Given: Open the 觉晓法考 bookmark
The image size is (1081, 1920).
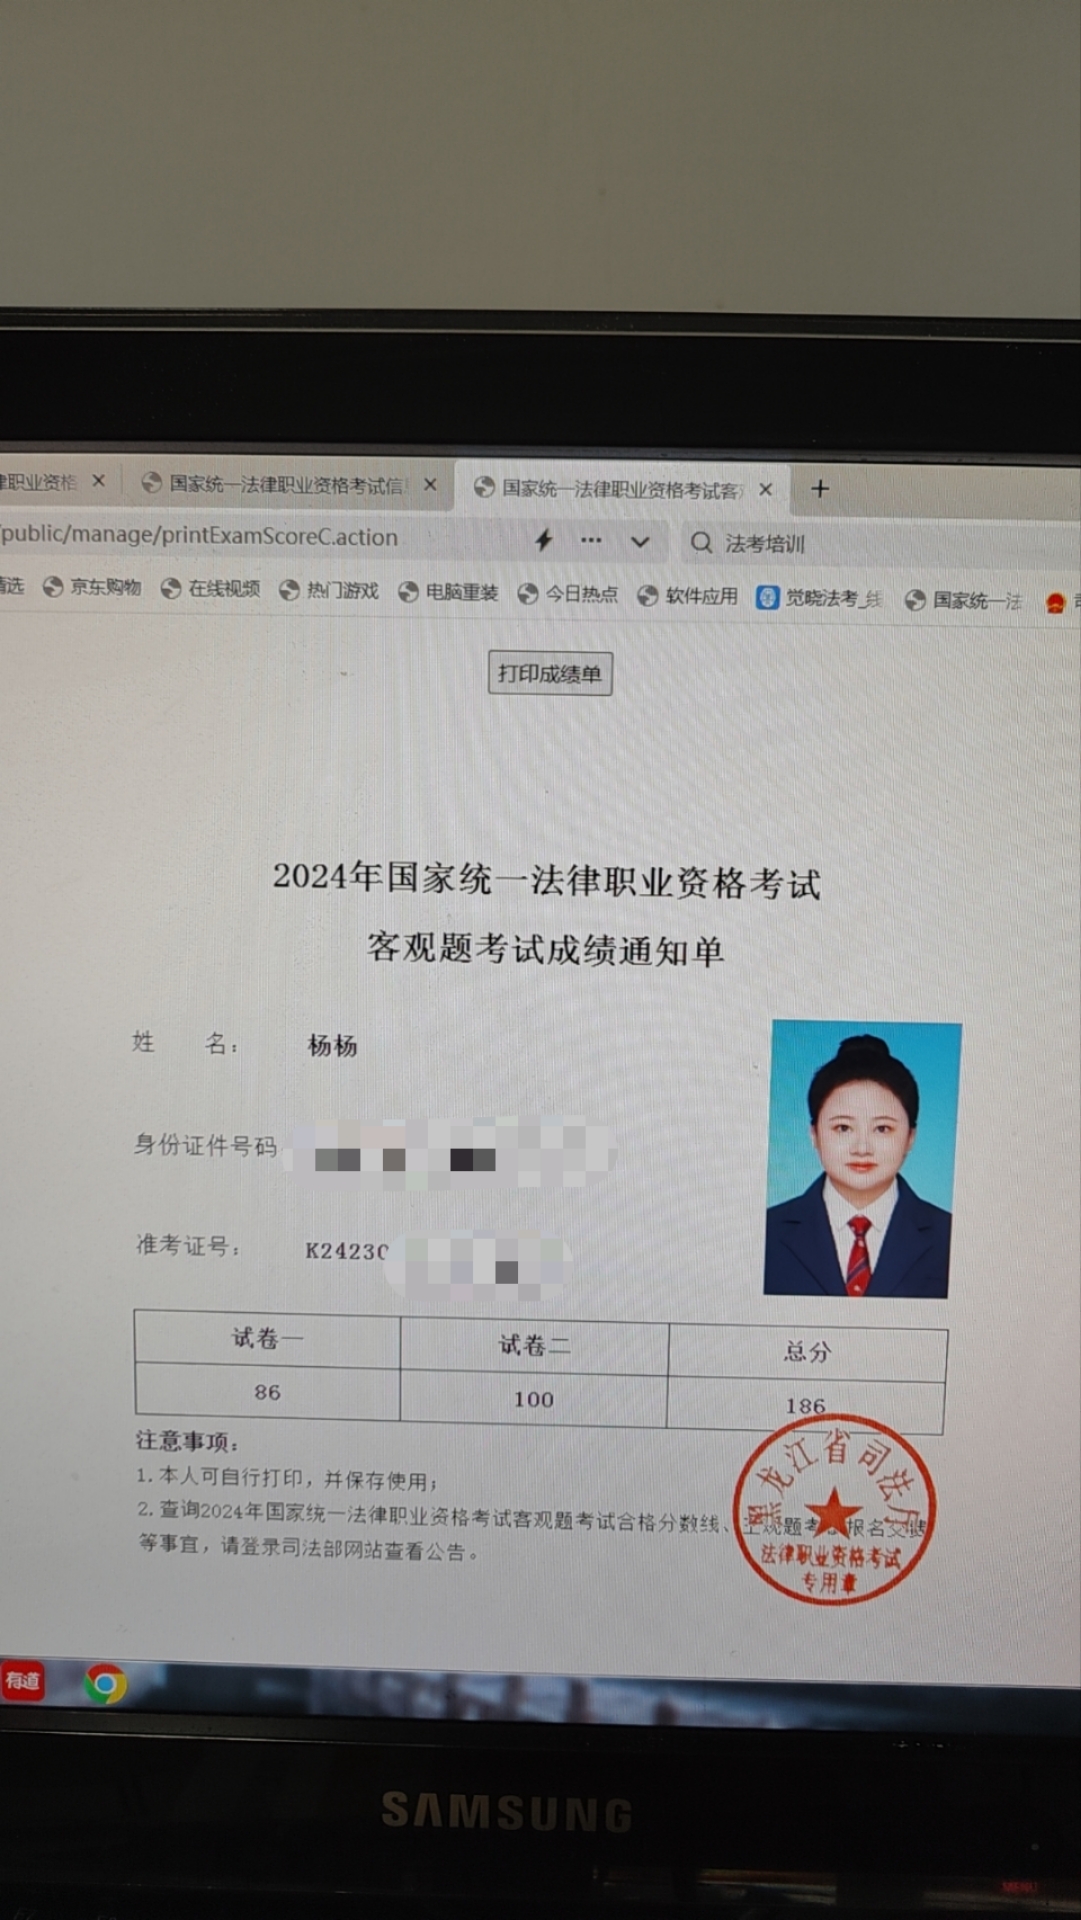Looking at the screenshot, I should 820,598.
